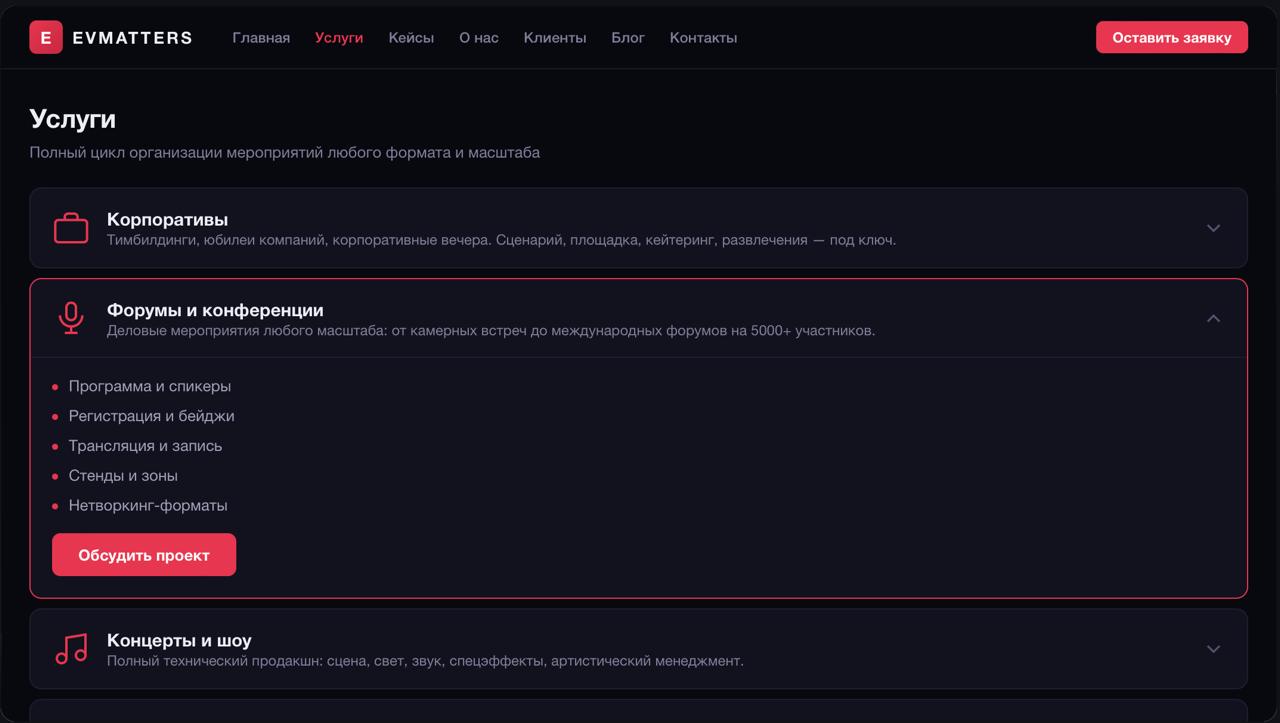This screenshot has width=1280, height=723.
Task: Click the EVMATTERS brand name text
Action: [132, 38]
